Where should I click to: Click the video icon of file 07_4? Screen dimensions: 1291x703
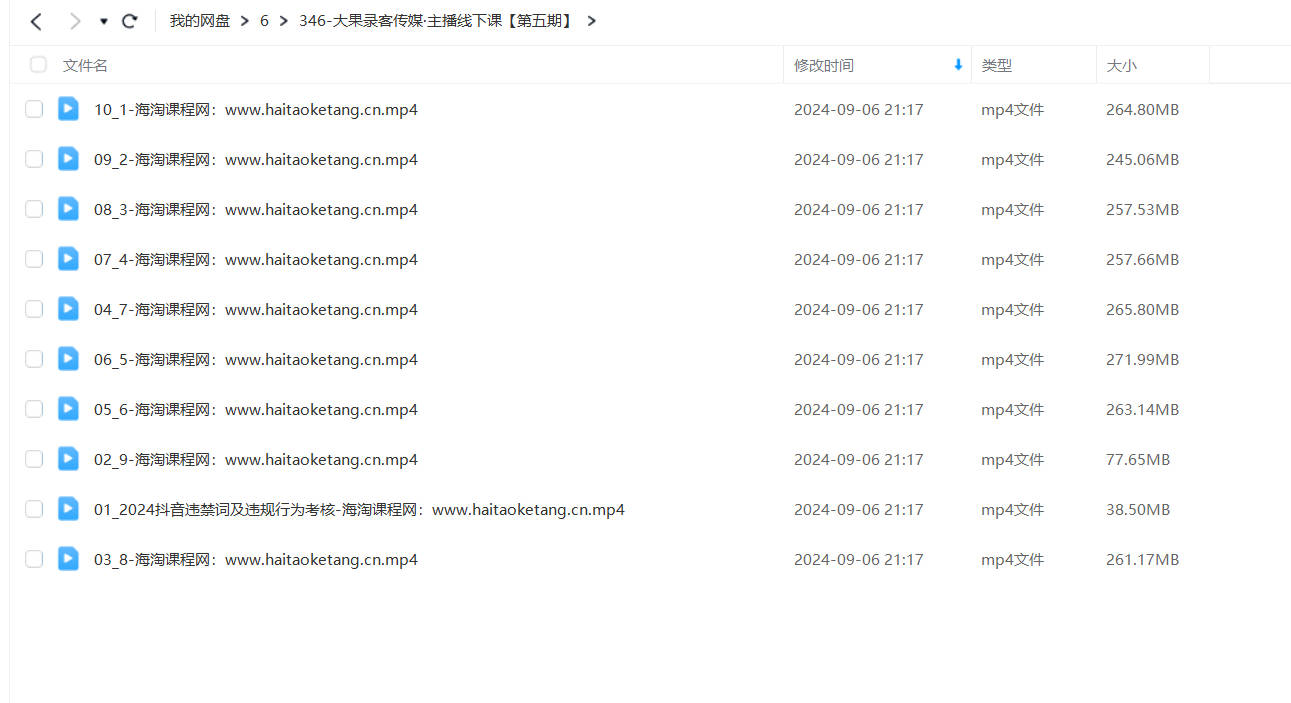coord(68,259)
